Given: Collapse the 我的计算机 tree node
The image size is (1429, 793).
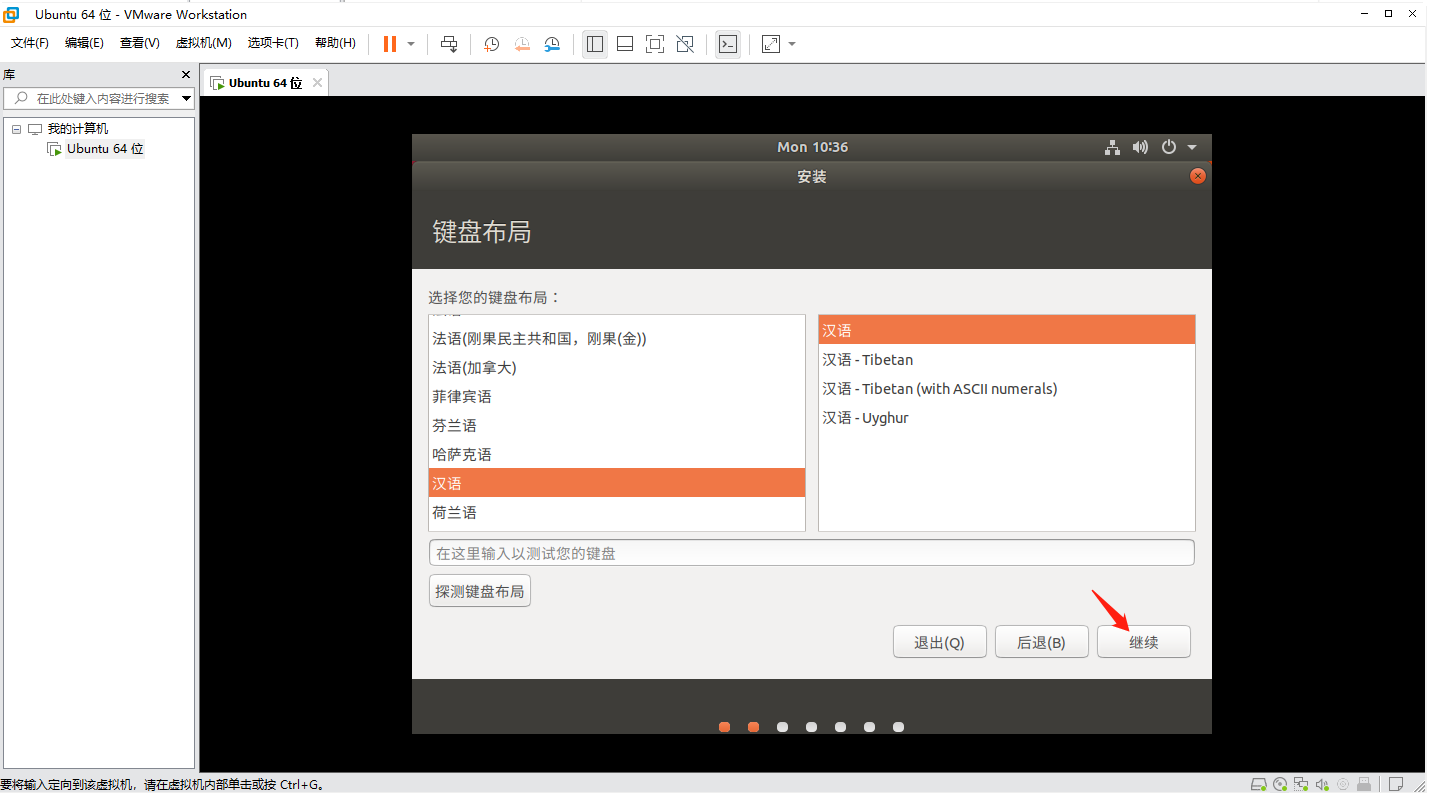Looking at the screenshot, I should point(16,129).
